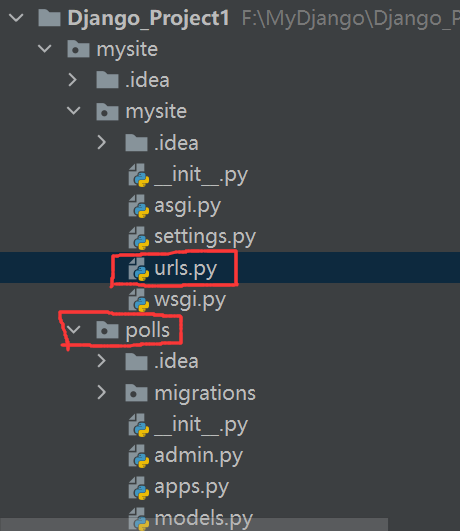Image resolution: width=460 pixels, height=531 pixels.
Task: Select models.py in the tree
Action: (204, 518)
